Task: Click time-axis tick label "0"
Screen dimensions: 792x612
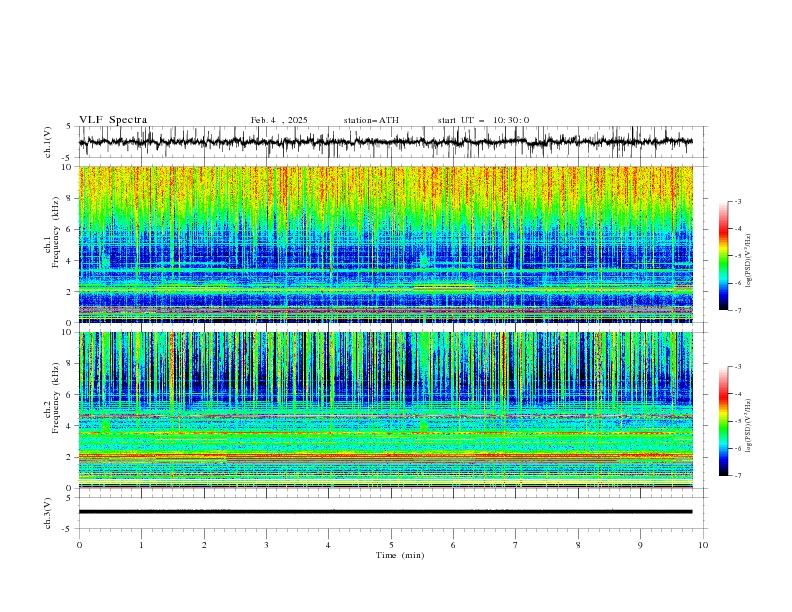Action: coord(79,545)
